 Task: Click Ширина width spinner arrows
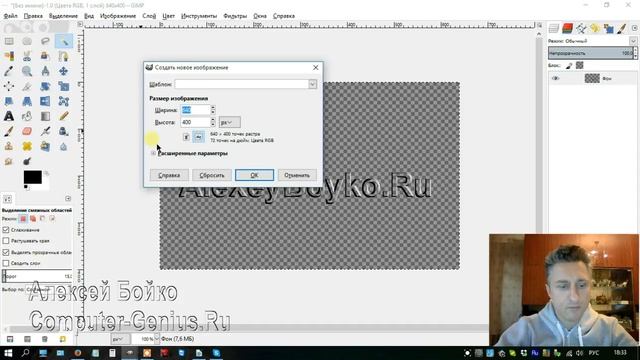pos(213,110)
